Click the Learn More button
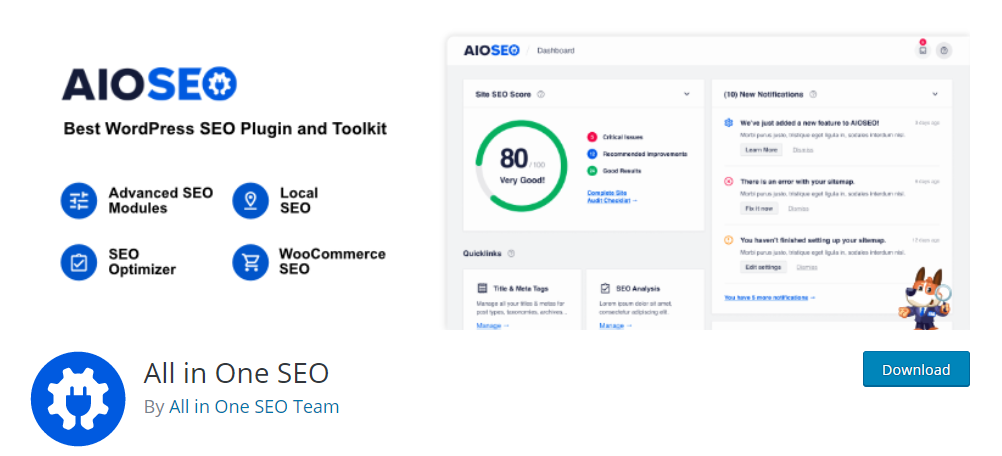 761,149
